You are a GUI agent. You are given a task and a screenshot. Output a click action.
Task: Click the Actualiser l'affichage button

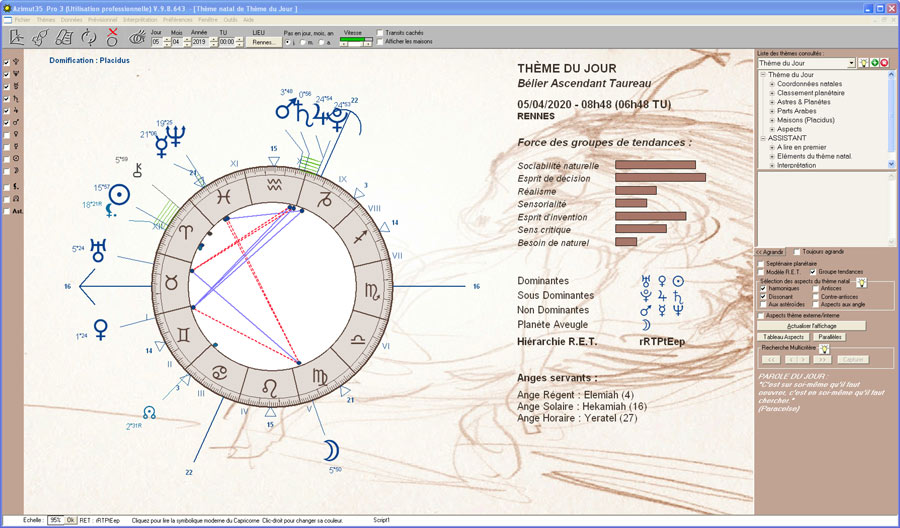click(x=811, y=326)
